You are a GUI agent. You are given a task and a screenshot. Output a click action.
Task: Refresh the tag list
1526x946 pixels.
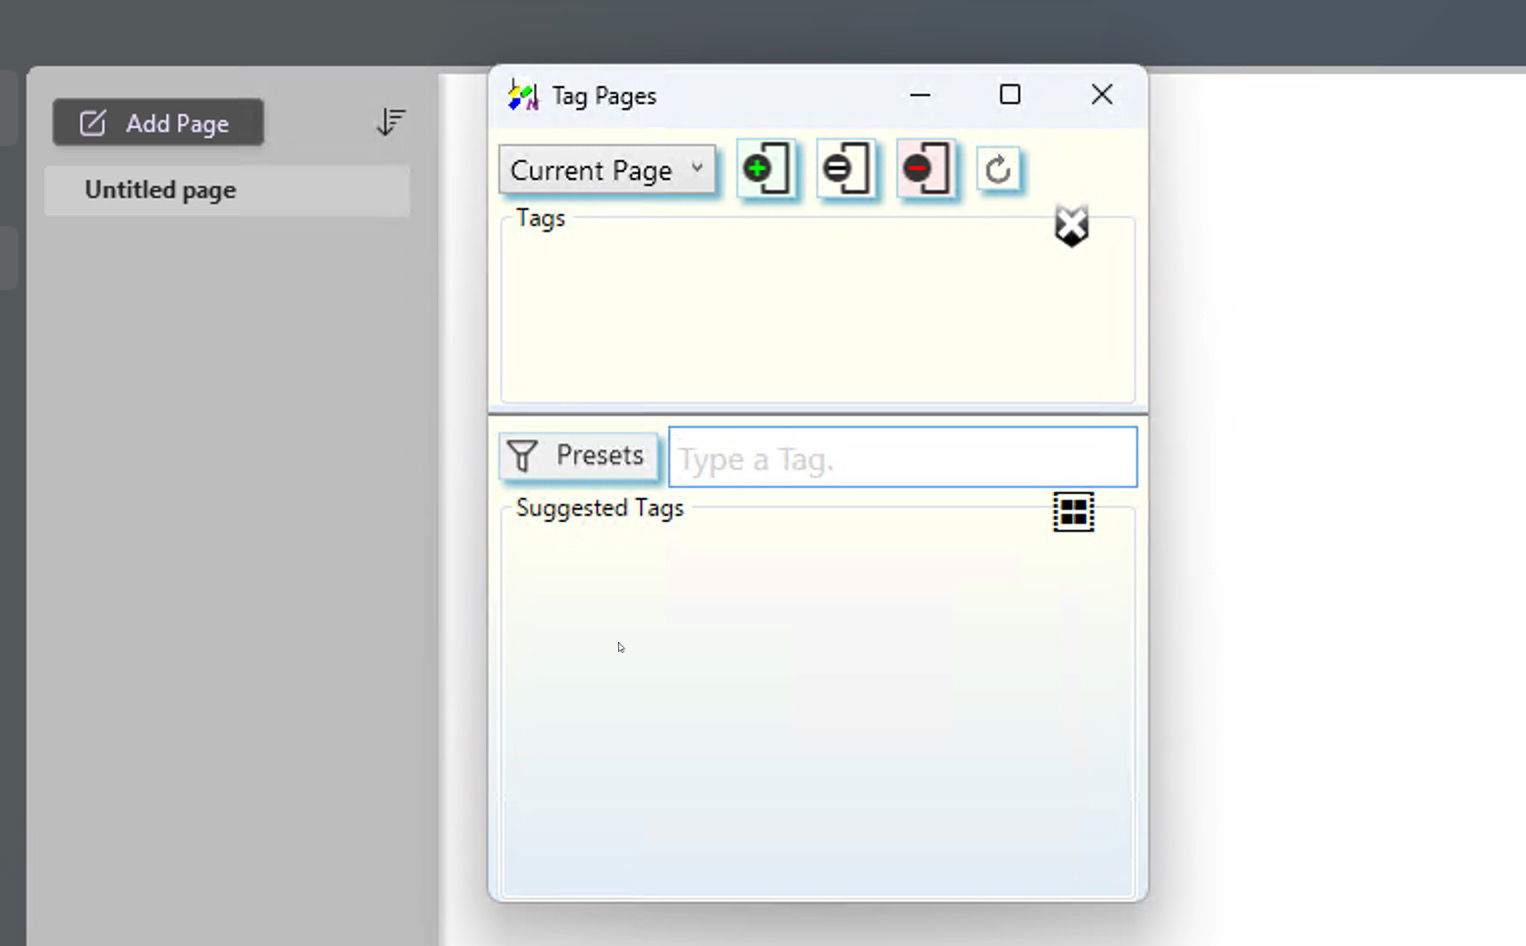coord(999,169)
